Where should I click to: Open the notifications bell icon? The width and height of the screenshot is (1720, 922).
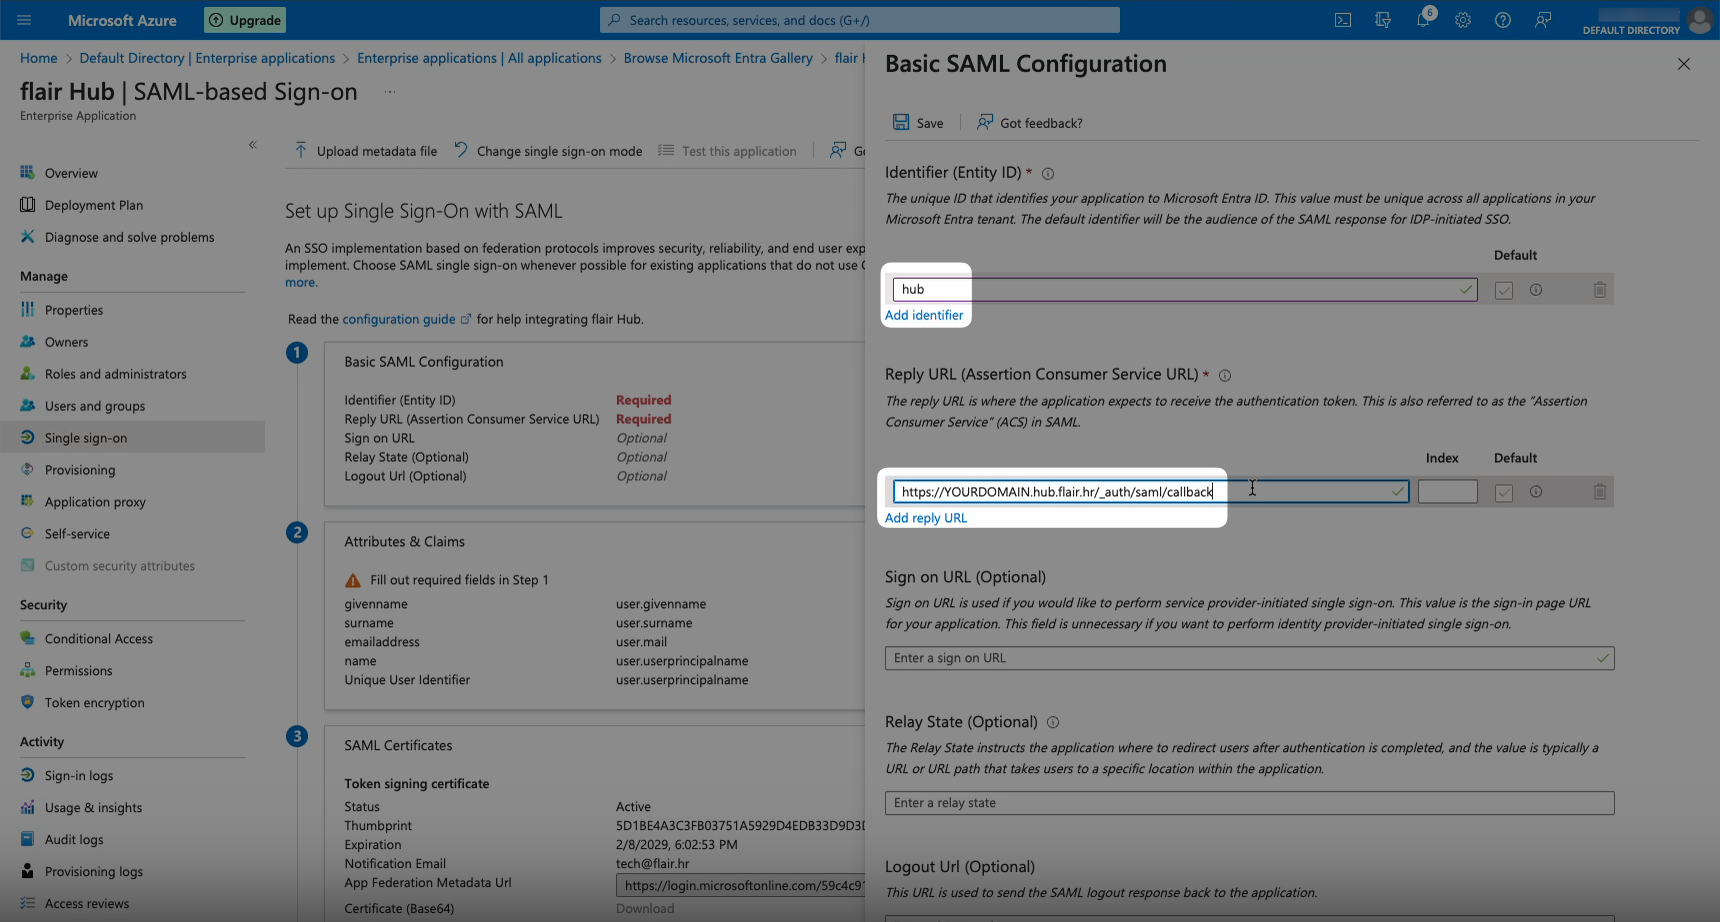coord(1422,20)
